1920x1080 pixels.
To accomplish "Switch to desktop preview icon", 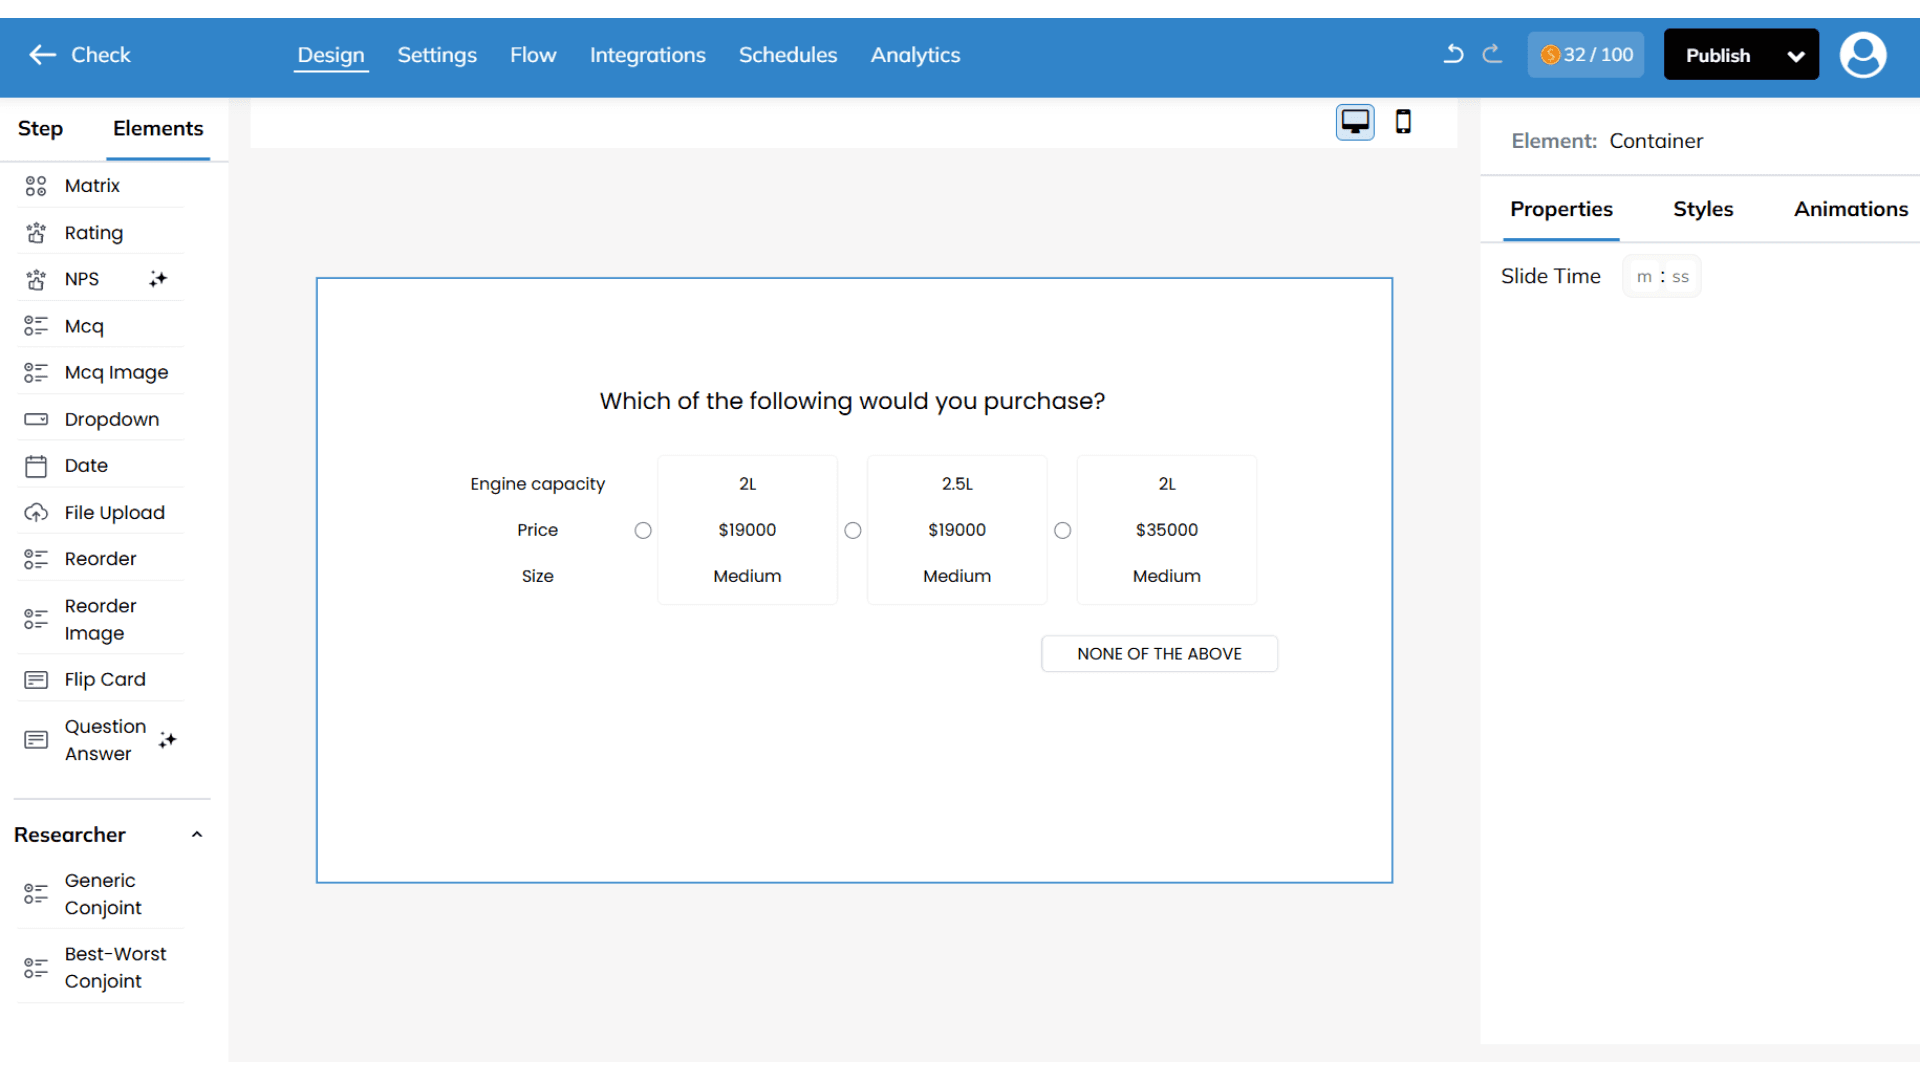I will [1355, 122].
